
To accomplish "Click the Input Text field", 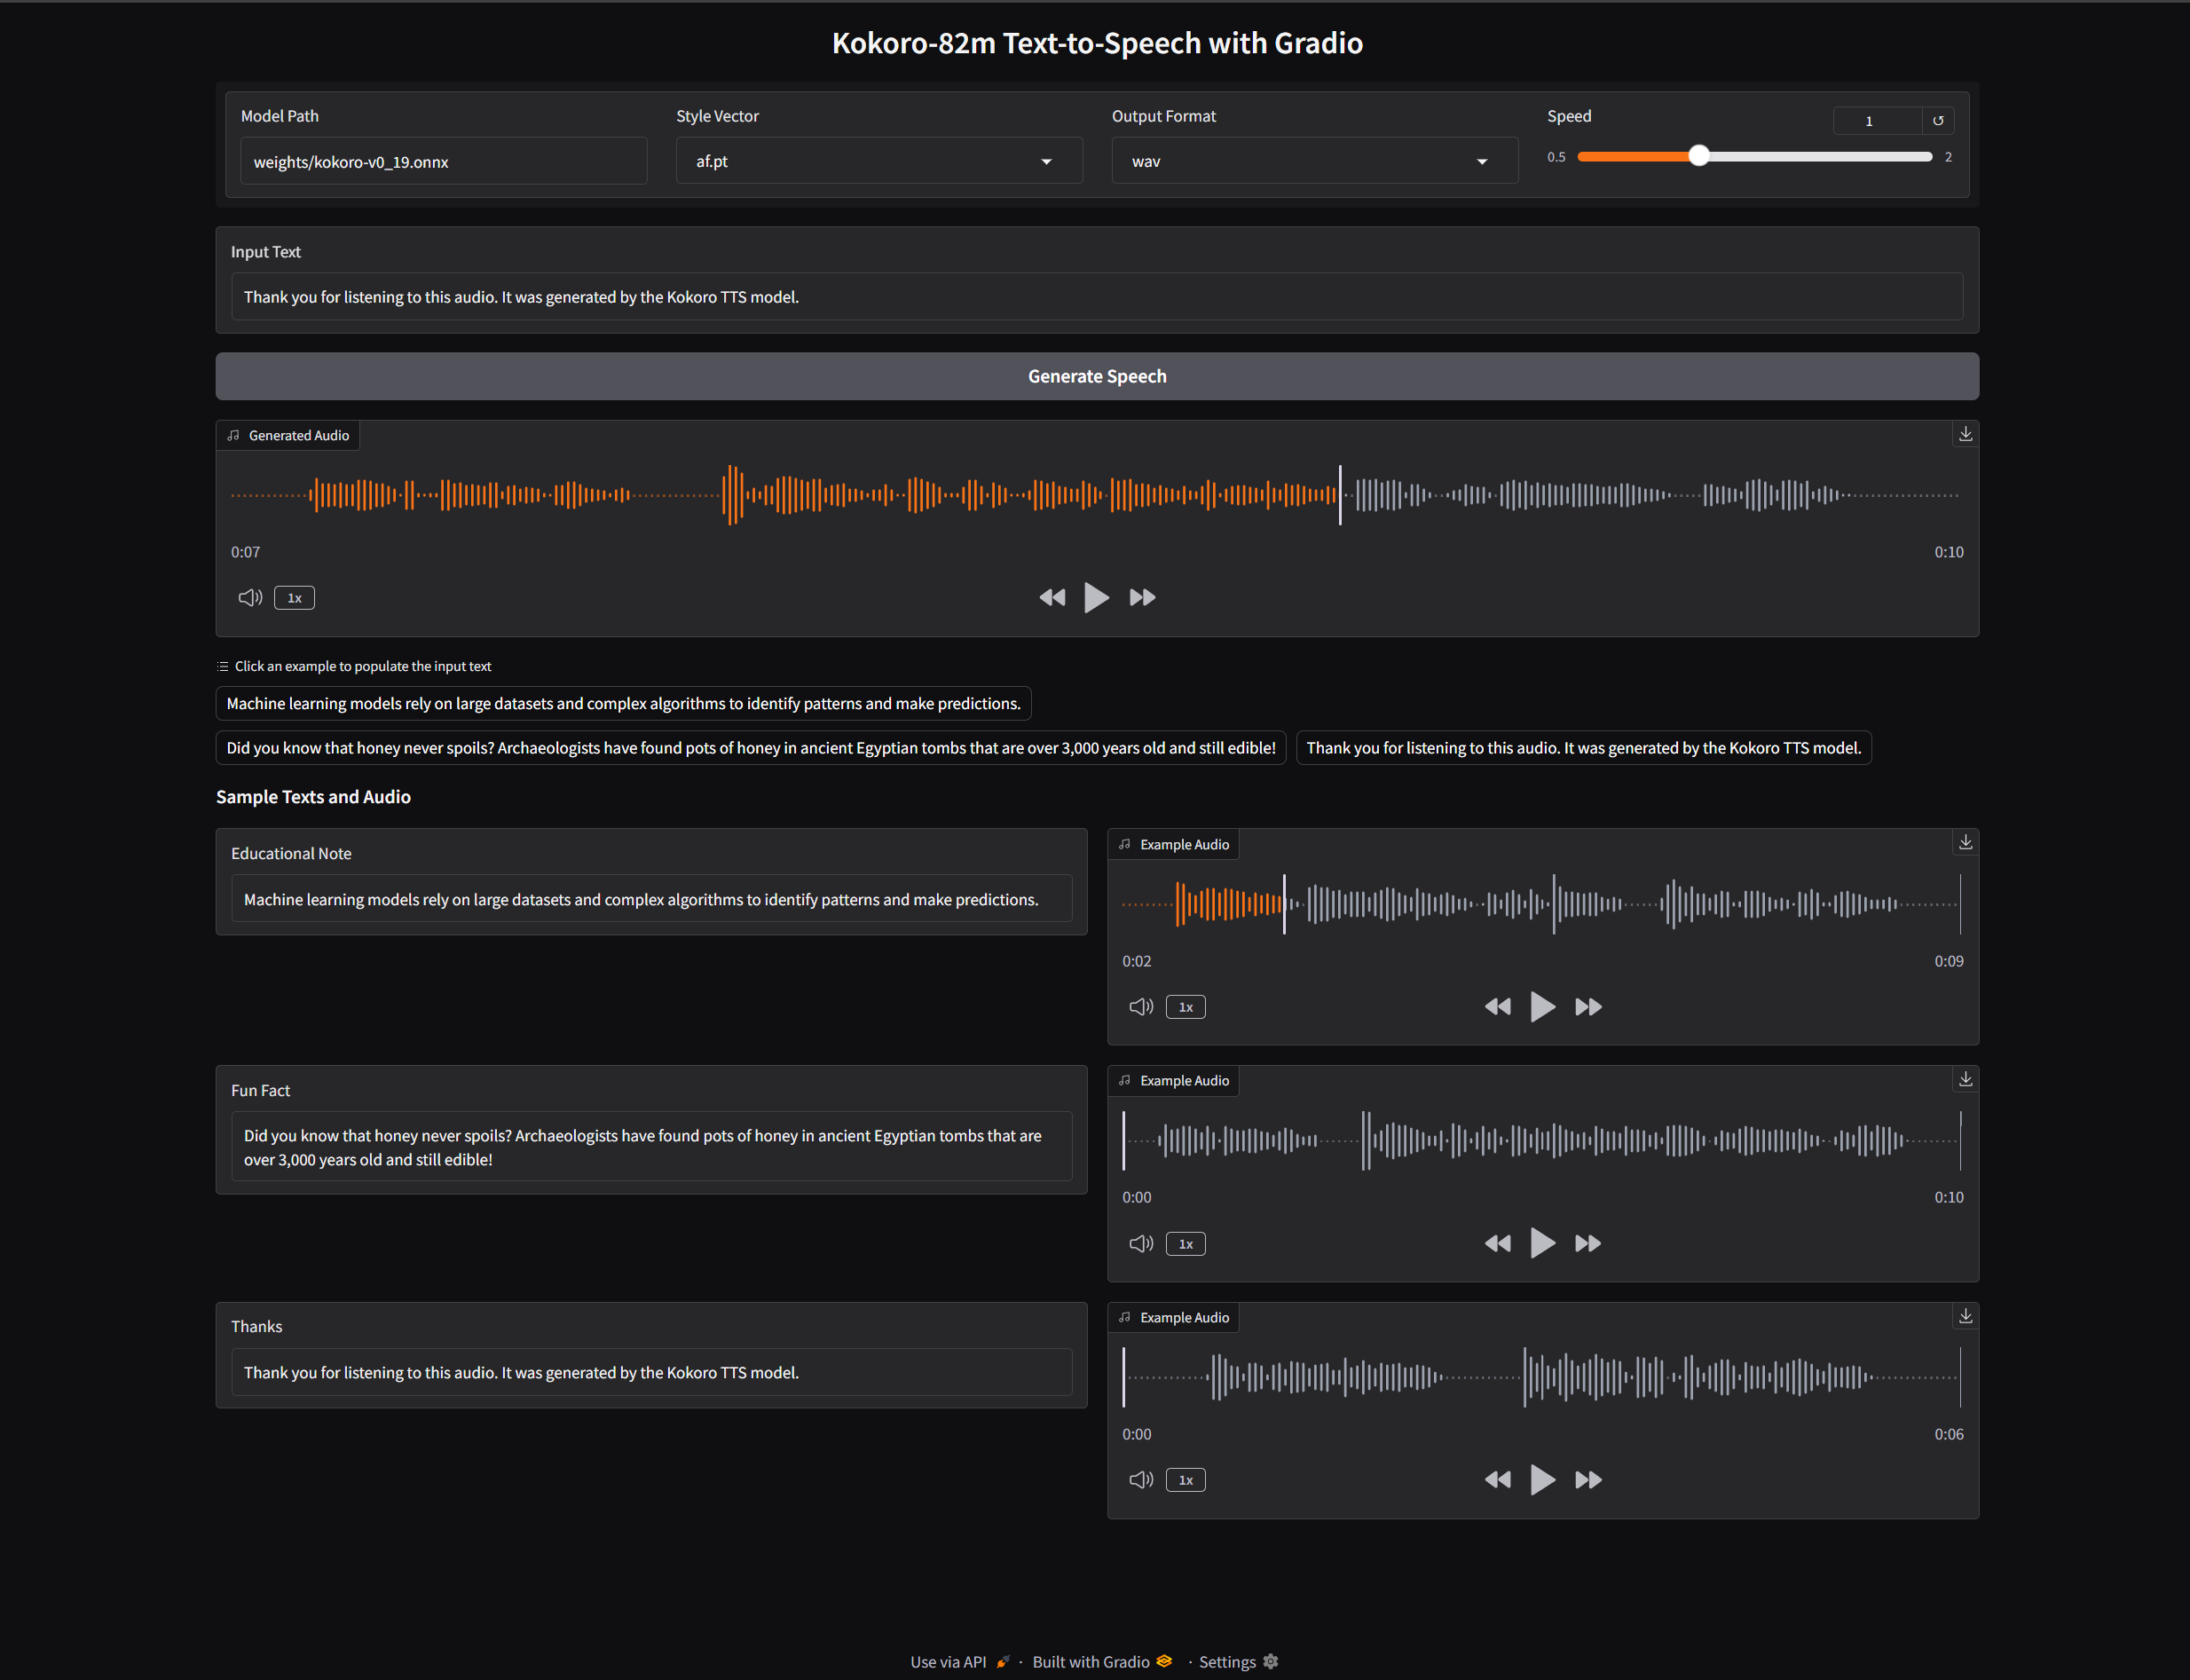I will click(1097, 297).
